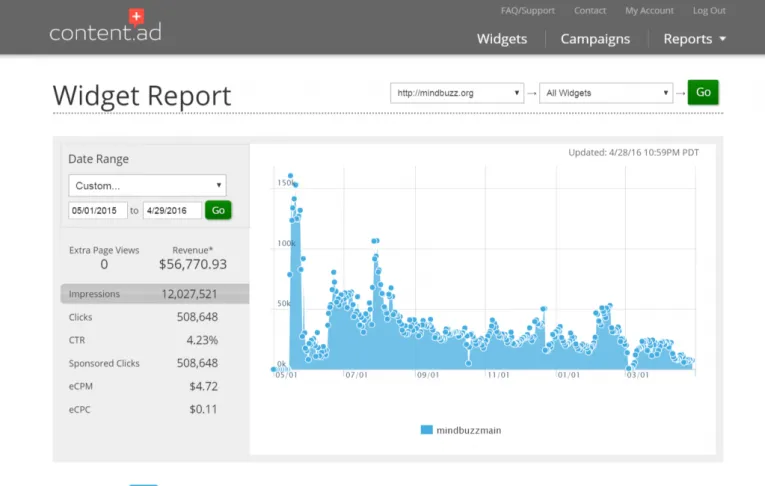Click the Go button beside All Widgets

[703, 92]
